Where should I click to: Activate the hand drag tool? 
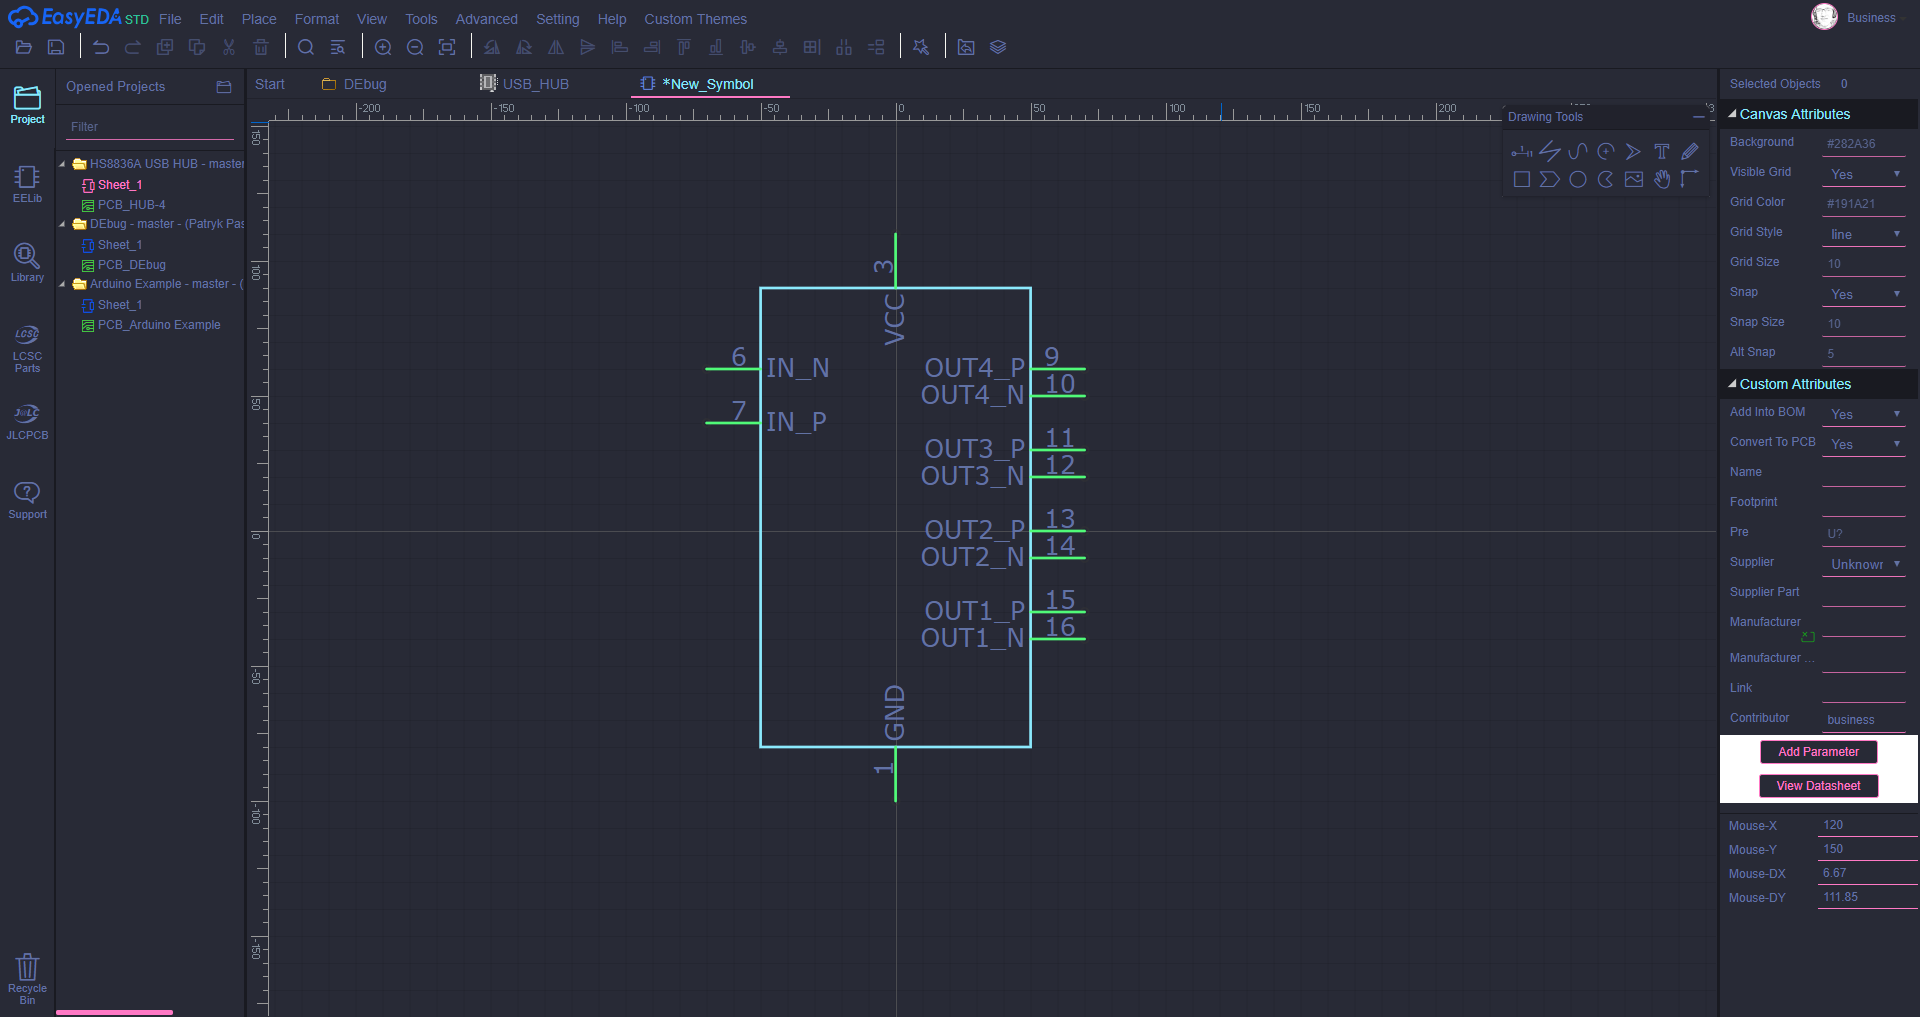point(1661,179)
